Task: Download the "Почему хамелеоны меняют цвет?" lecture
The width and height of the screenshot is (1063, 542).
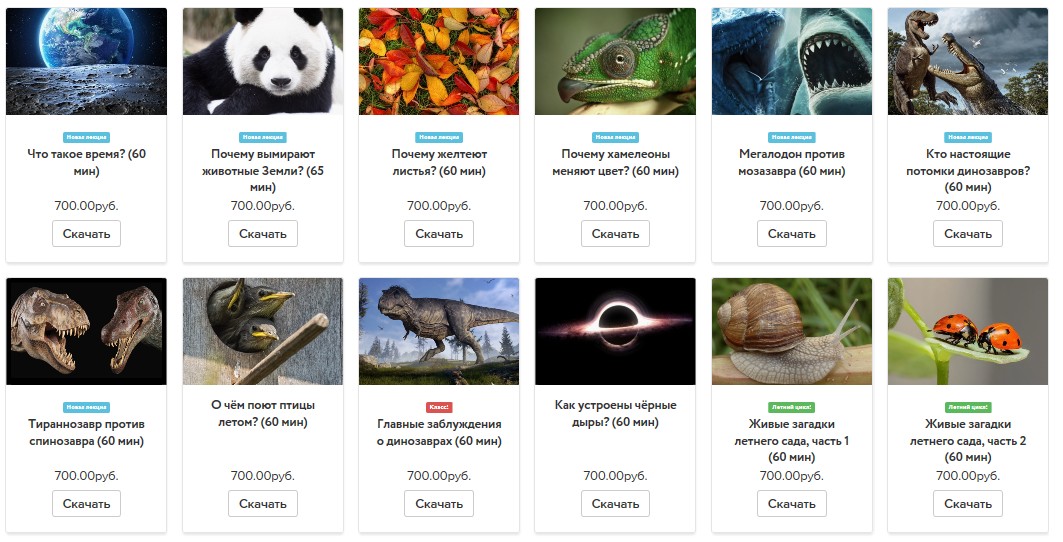Action: point(615,234)
